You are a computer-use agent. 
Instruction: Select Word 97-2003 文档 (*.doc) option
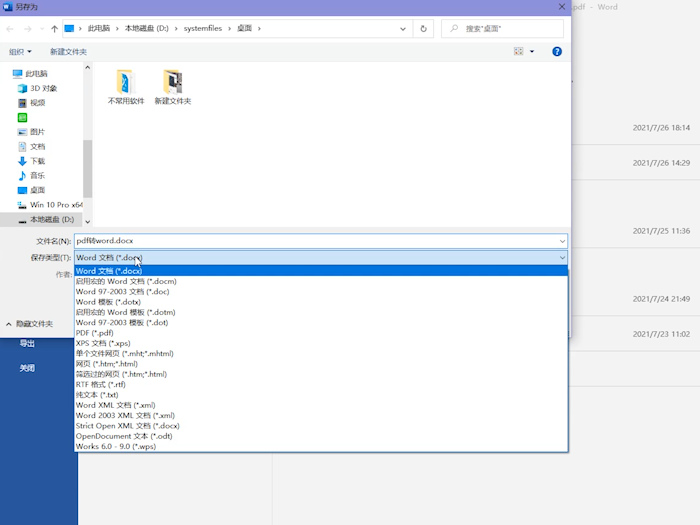115,291
